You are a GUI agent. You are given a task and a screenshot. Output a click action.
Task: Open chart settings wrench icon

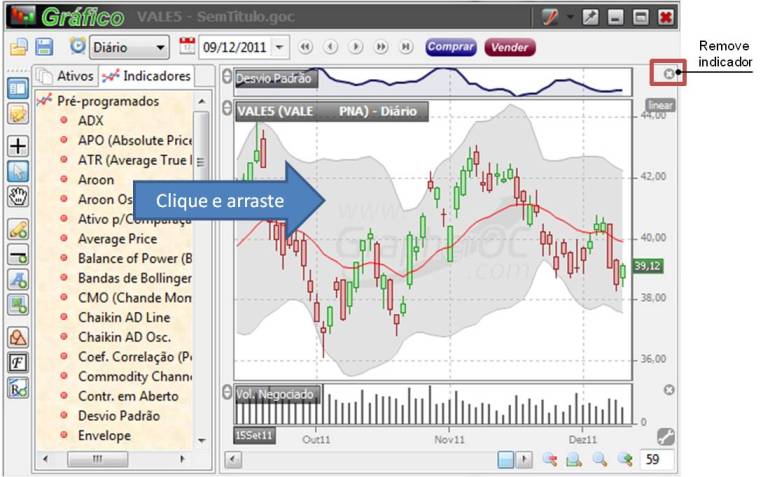point(666,437)
